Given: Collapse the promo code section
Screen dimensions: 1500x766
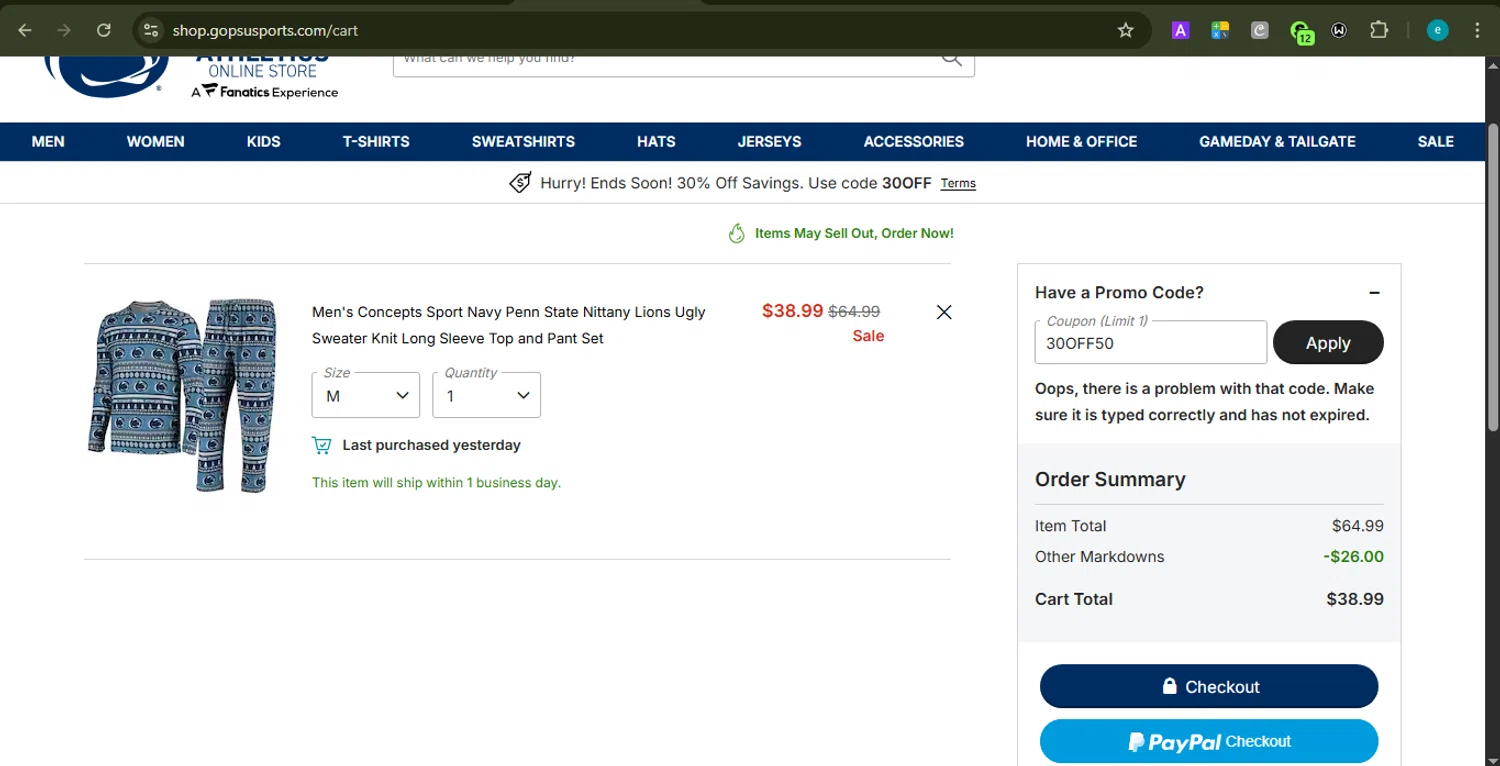Looking at the screenshot, I should coord(1374,293).
